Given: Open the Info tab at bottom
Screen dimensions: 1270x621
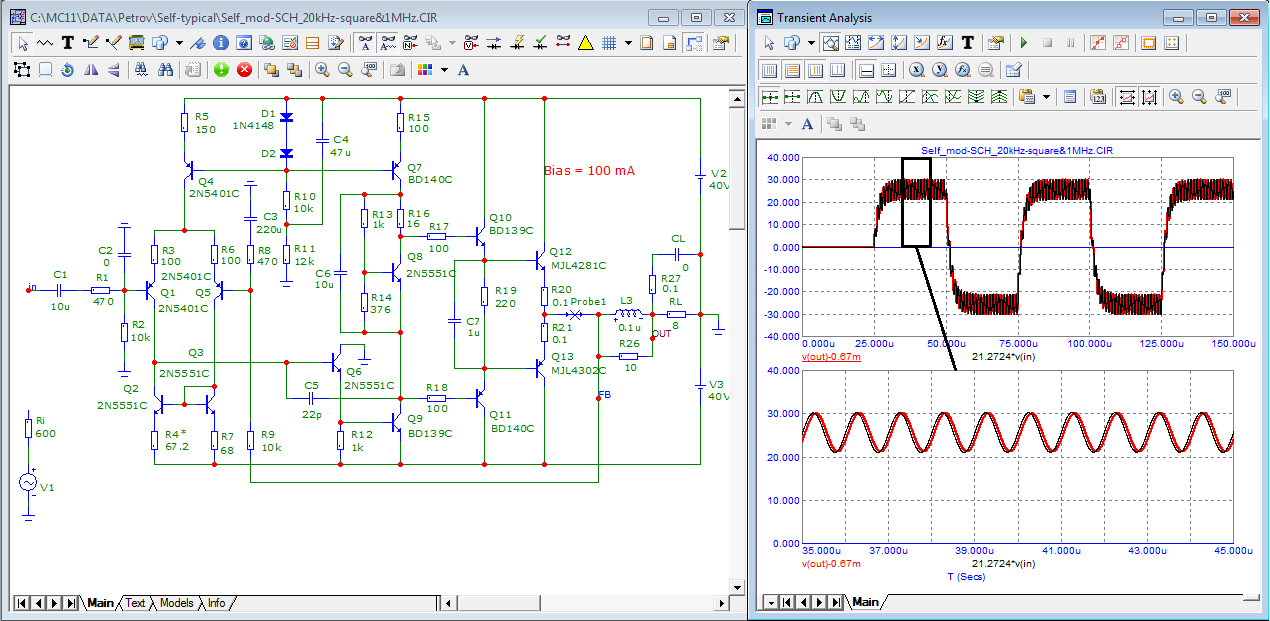Looking at the screenshot, I should tap(216, 603).
